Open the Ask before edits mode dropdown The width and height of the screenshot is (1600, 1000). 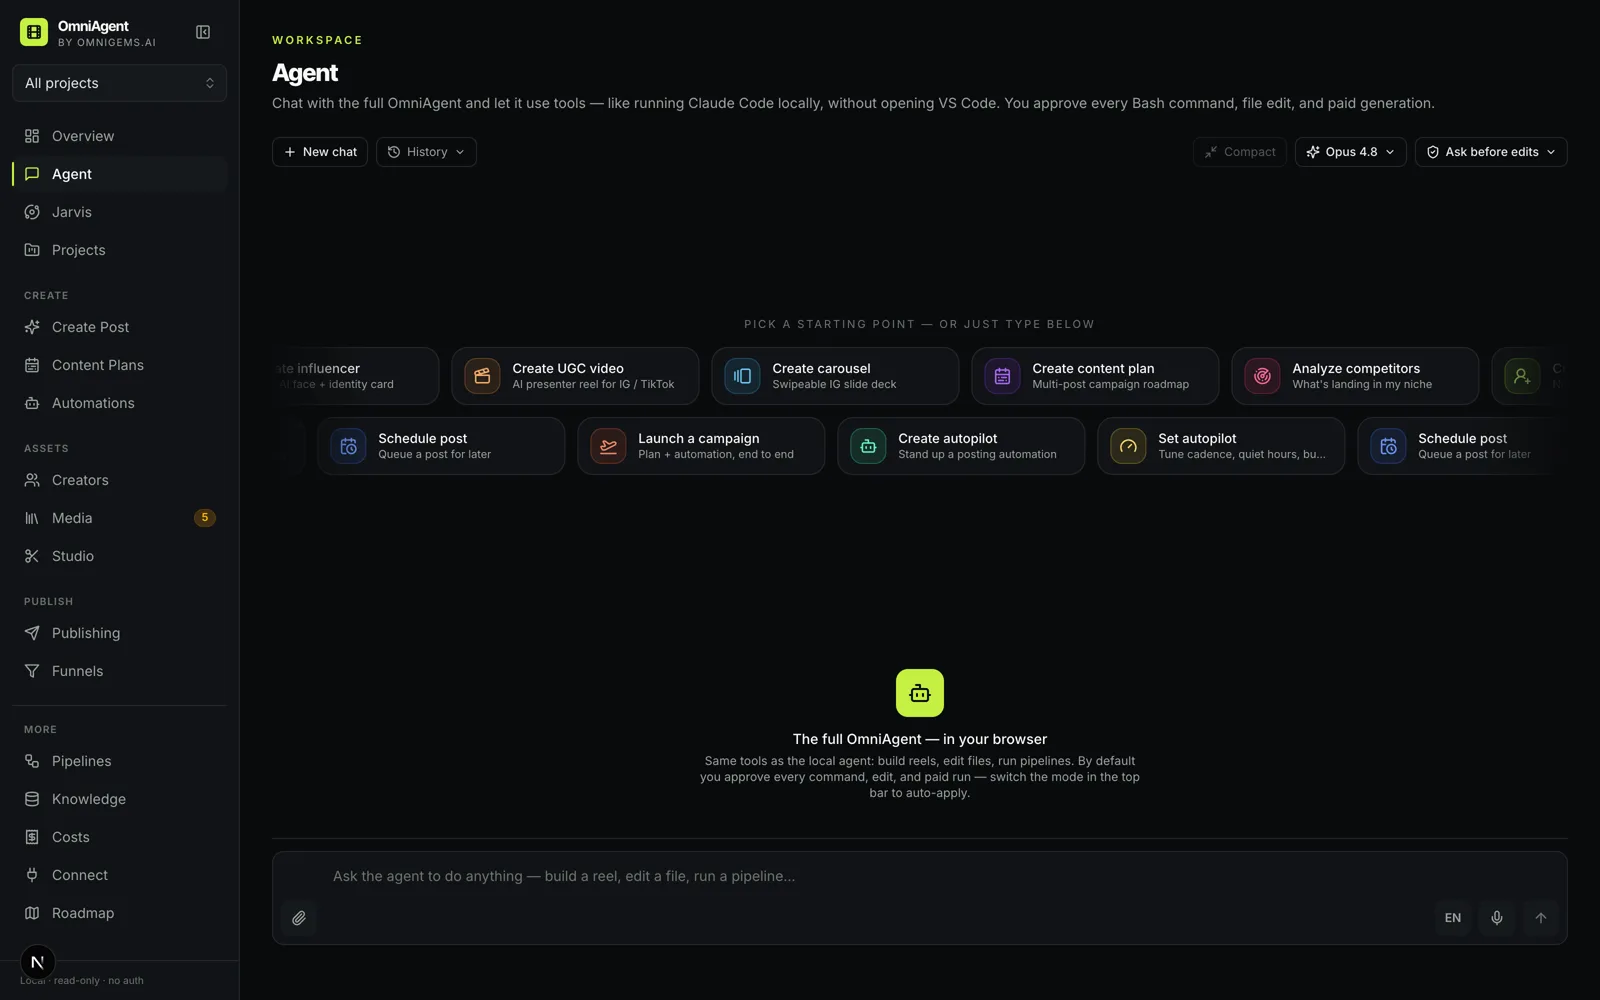coord(1491,152)
